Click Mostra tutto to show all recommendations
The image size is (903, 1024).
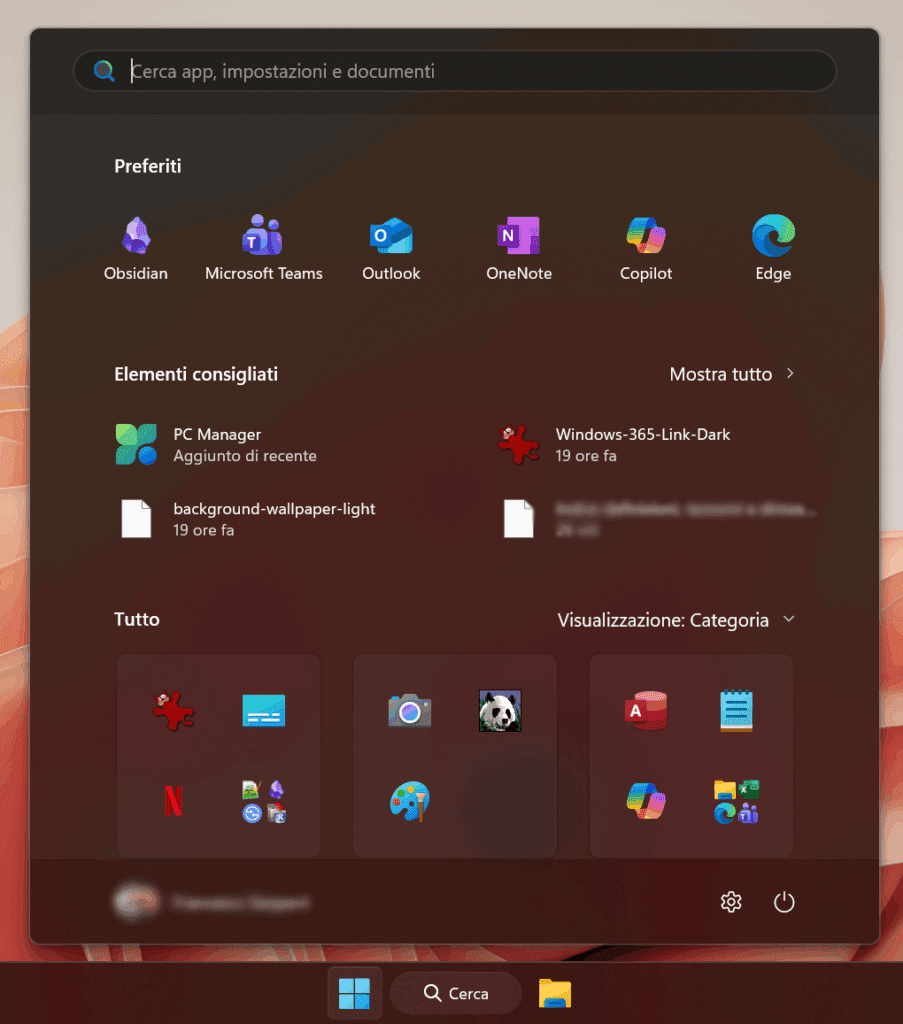click(731, 374)
